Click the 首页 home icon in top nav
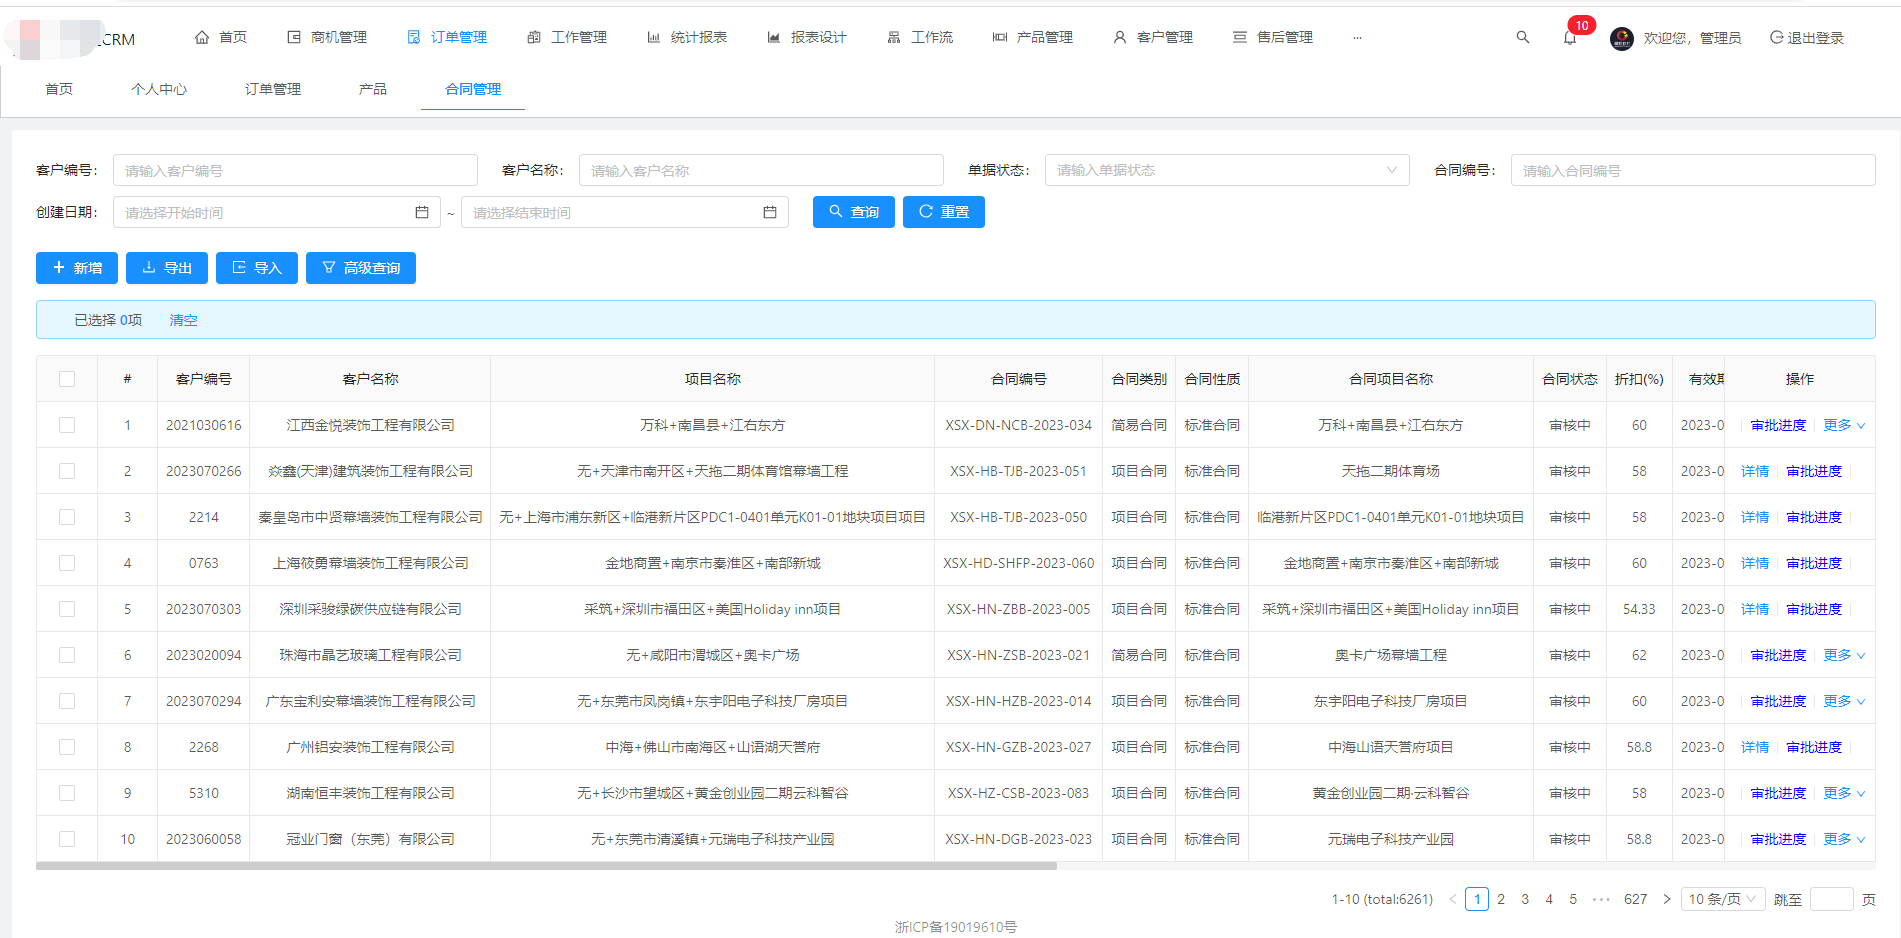The image size is (1901, 938). [202, 37]
